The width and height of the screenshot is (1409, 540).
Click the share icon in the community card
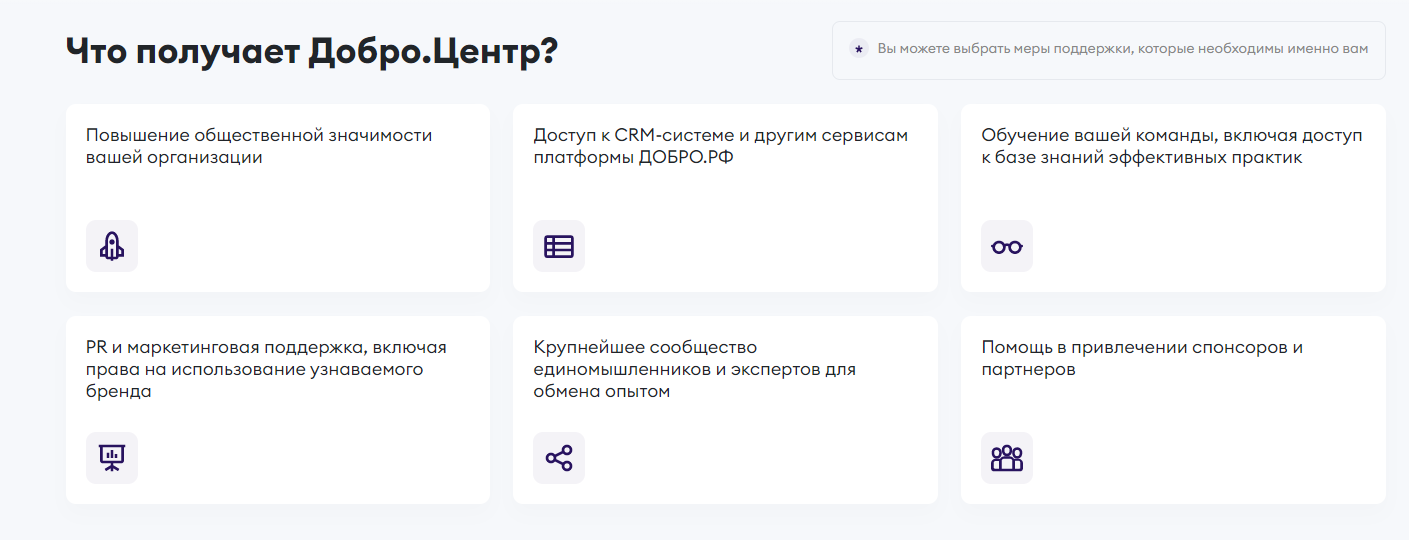pos(559,458)
